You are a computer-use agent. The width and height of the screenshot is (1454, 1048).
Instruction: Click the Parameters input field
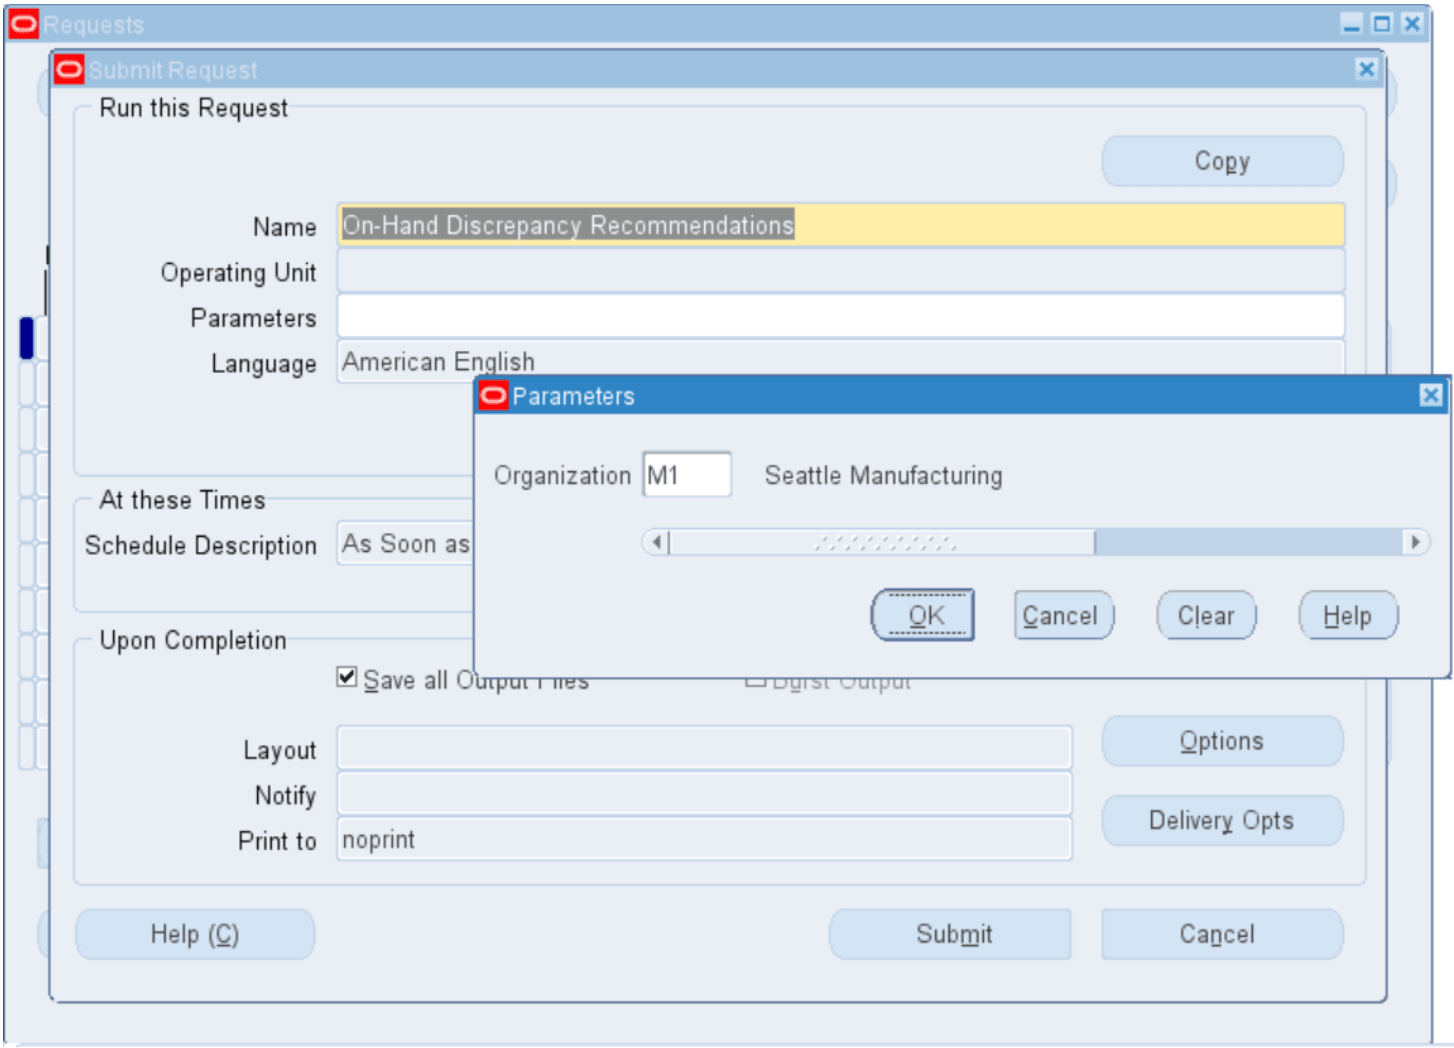(840, 316)
